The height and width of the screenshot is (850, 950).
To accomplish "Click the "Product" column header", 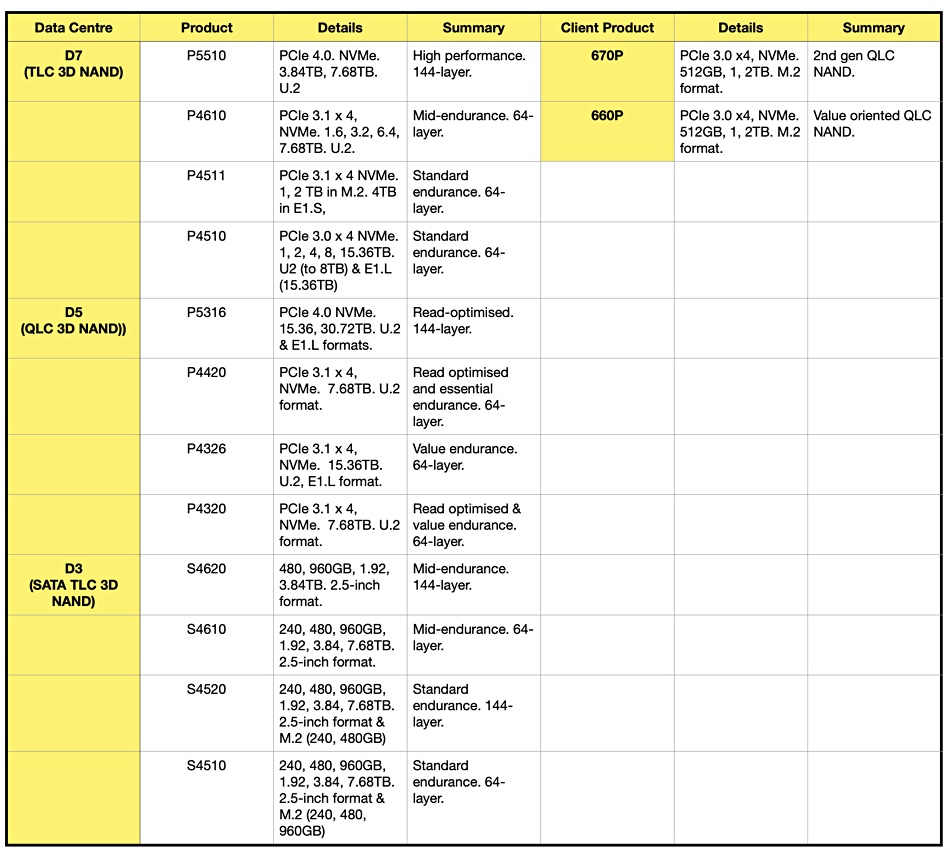I will pos(207,28).
